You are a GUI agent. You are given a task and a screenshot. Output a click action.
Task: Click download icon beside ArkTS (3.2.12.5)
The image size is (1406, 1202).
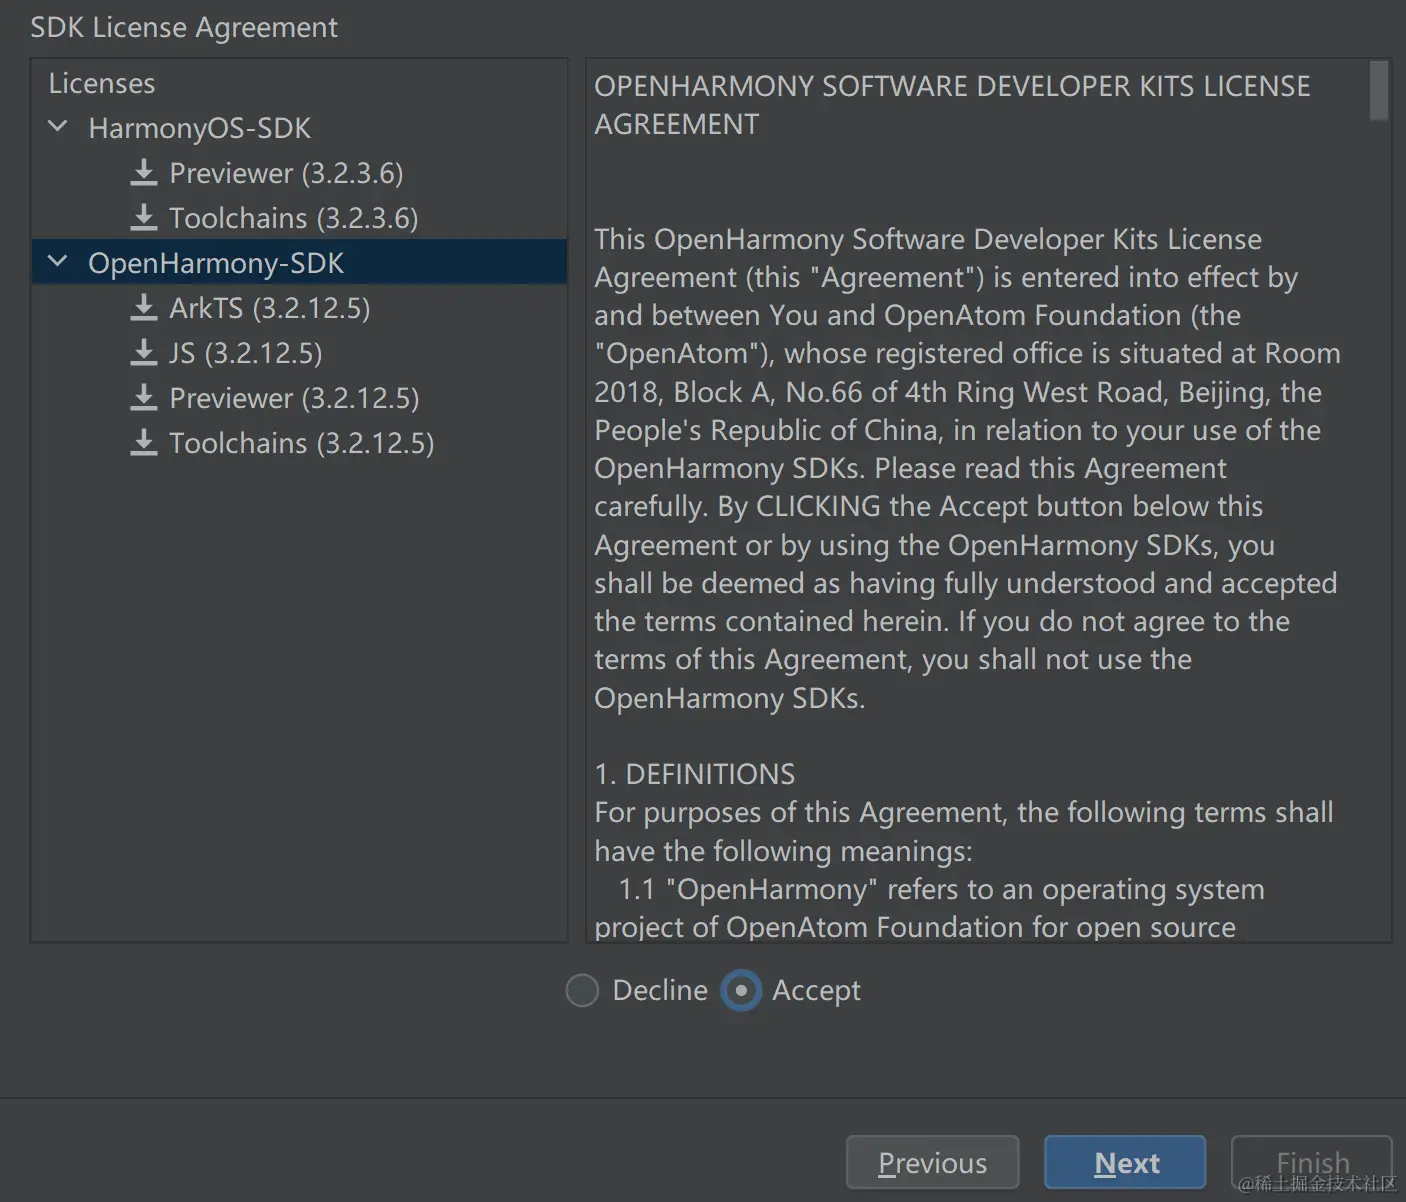[144, 308]
